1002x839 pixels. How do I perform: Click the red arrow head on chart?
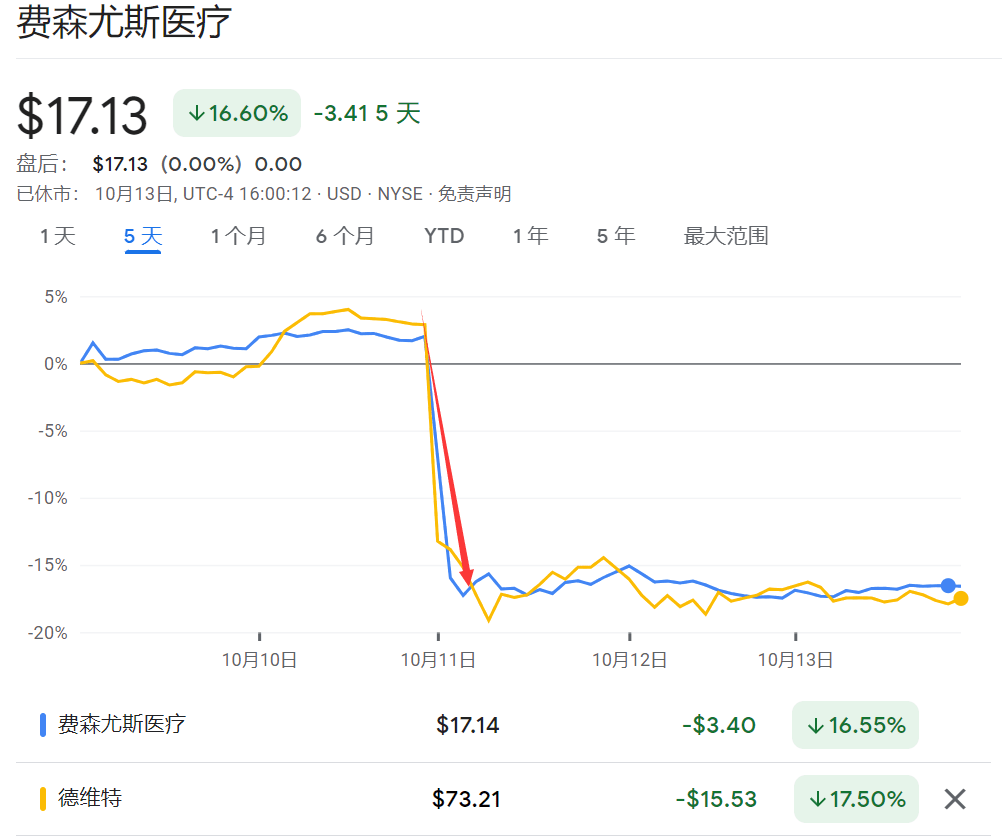point(467,579)
